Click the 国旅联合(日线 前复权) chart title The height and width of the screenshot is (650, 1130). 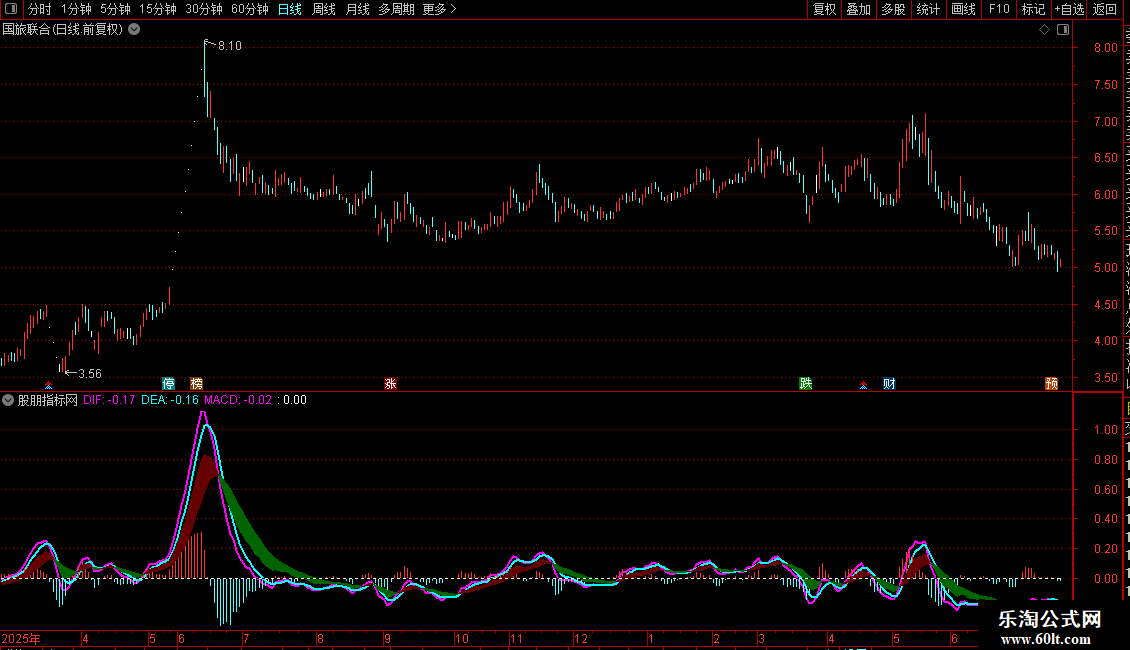(63, 29)
